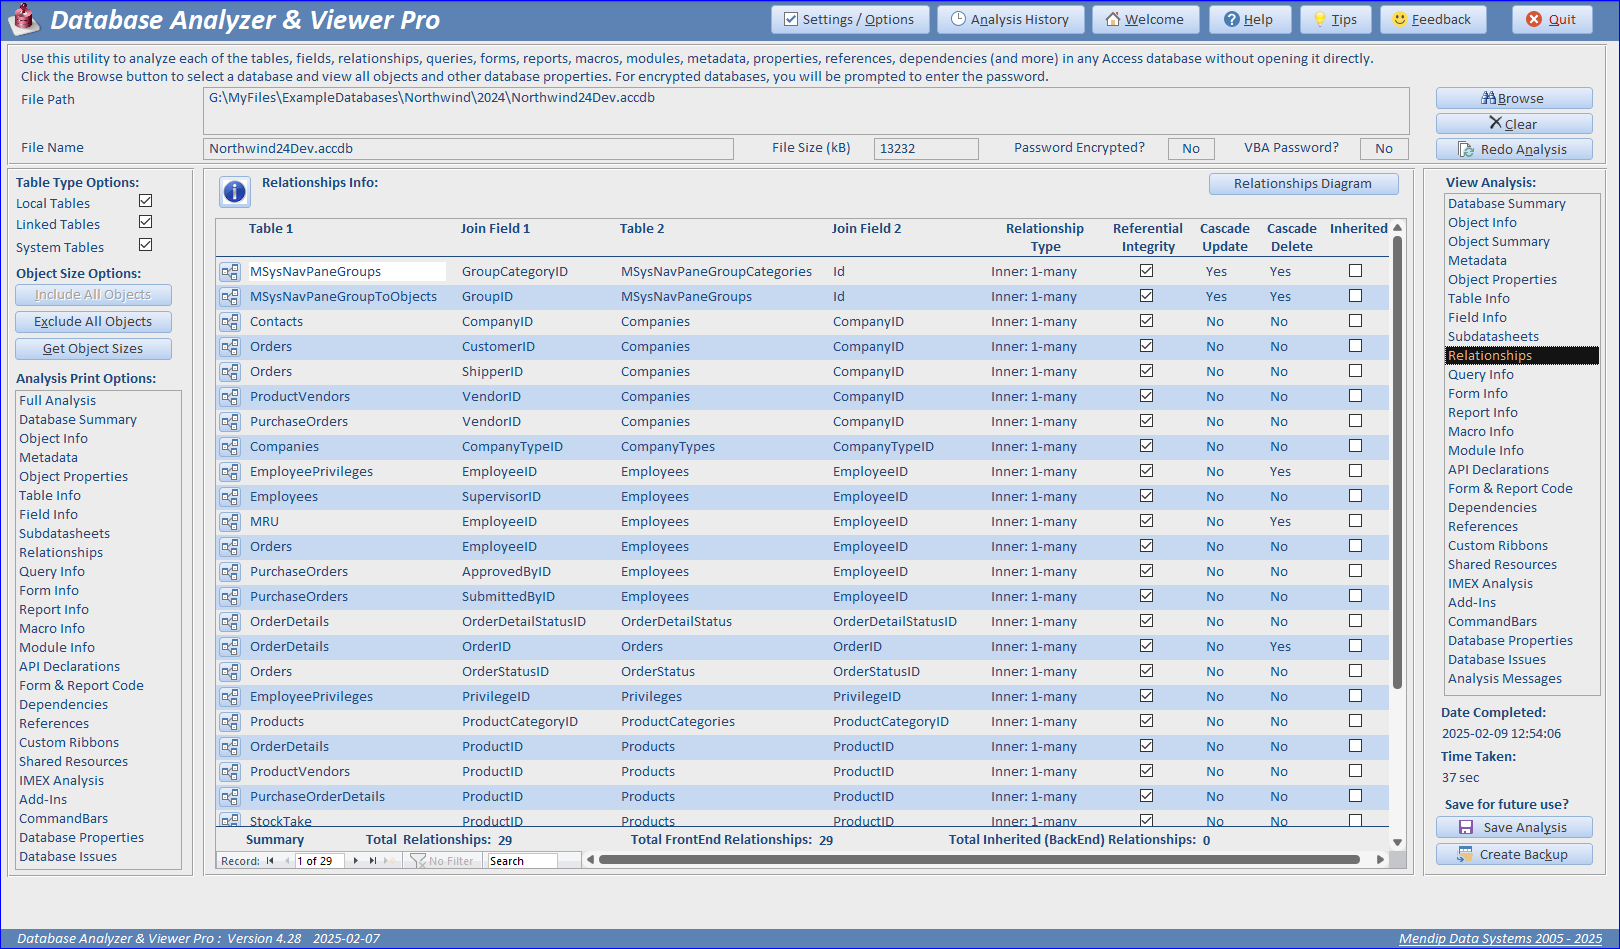The image size is (1620, 949).
Task: Click the horizontal scrollbar right arrow
Action: 1380,859
